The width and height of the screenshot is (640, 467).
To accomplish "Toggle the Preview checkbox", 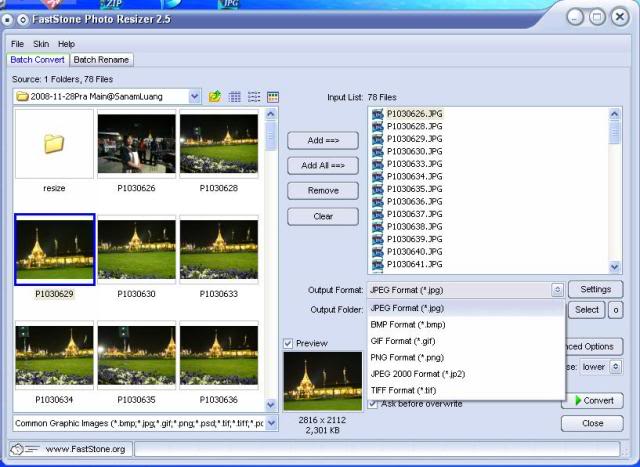I will coord(288,343).
